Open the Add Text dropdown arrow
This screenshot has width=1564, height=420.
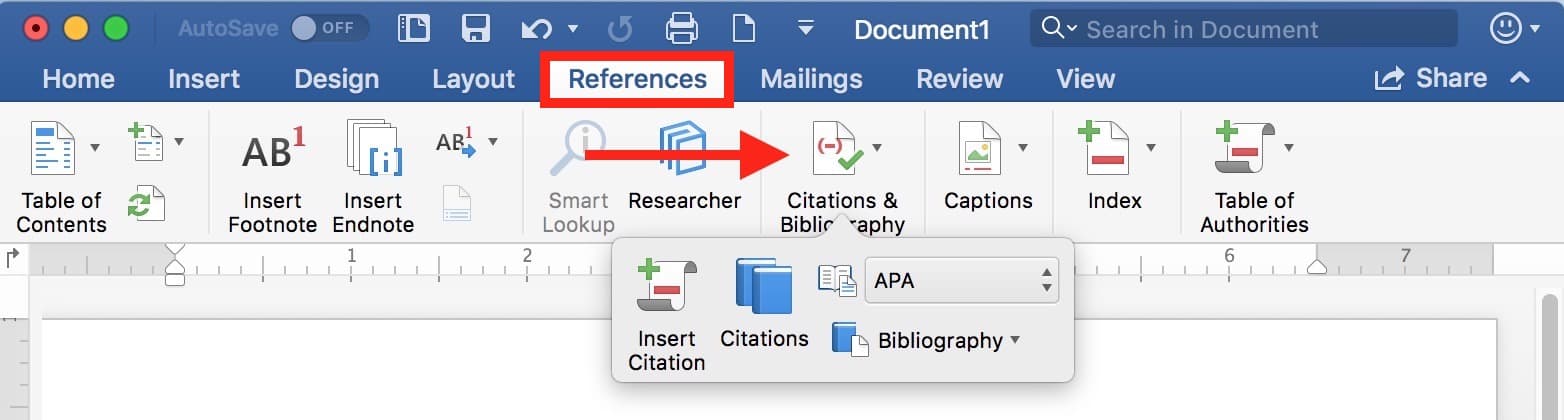tap(179, 142)
